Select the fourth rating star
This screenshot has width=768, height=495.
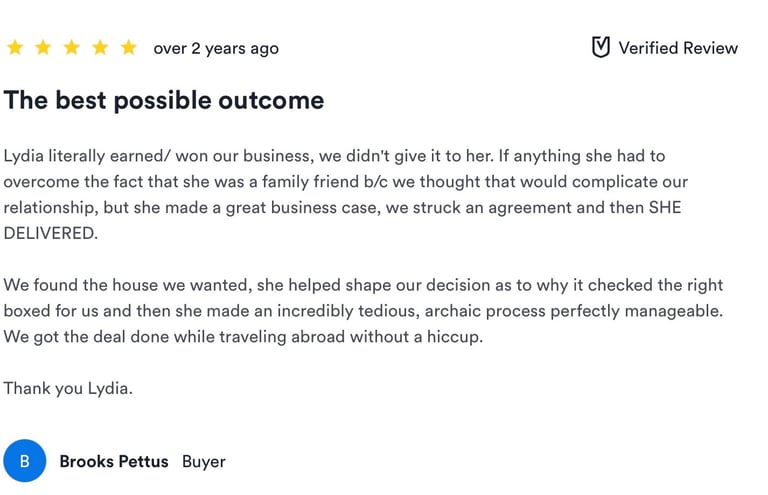point(100,48)
